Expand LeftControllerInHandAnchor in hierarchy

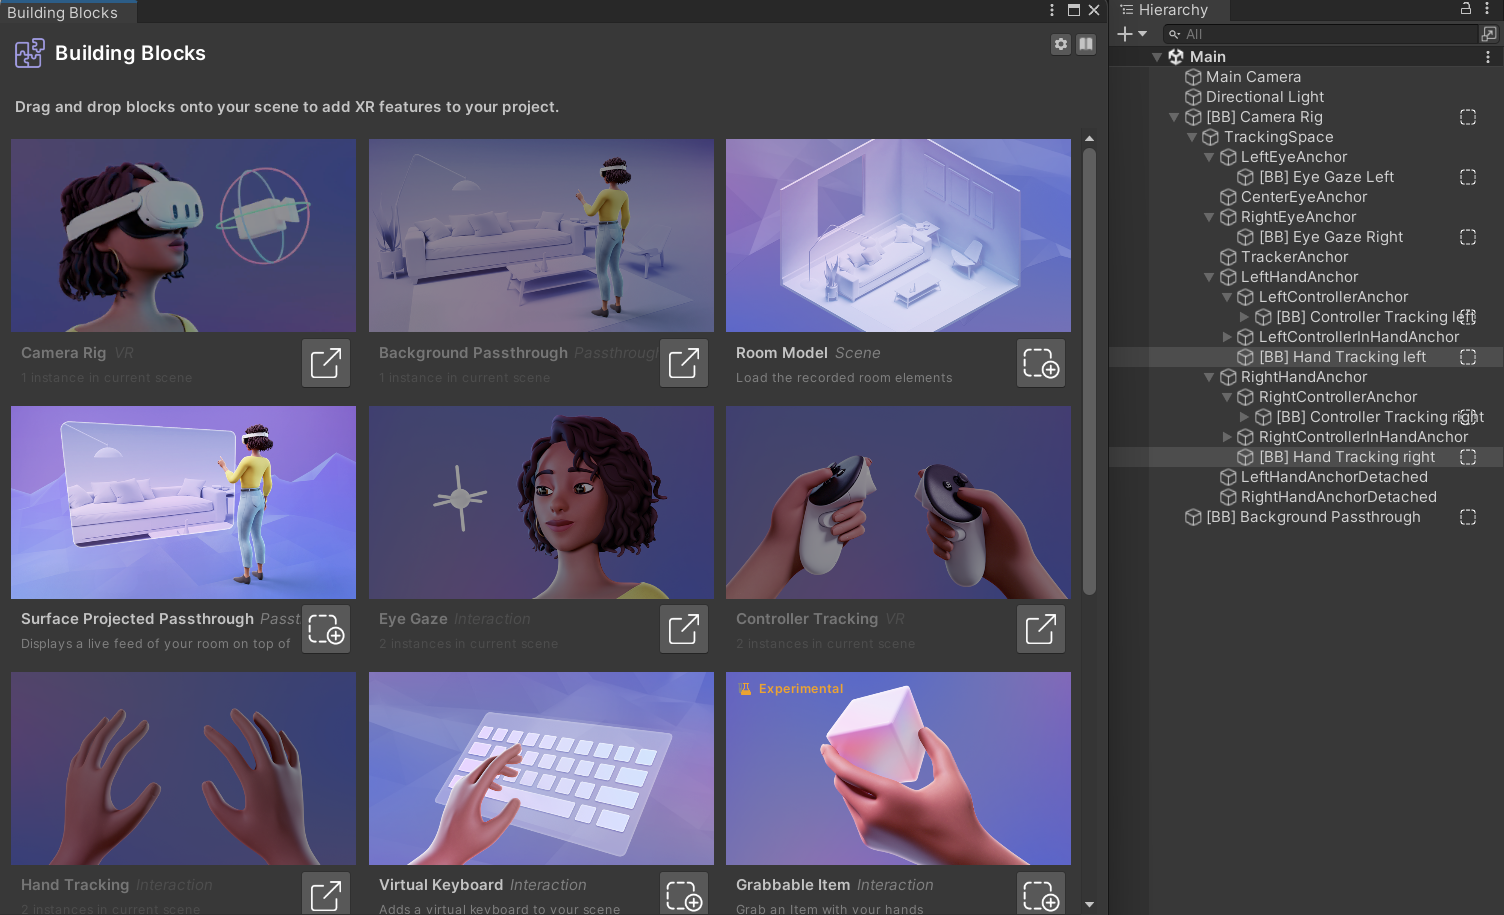1228,337
